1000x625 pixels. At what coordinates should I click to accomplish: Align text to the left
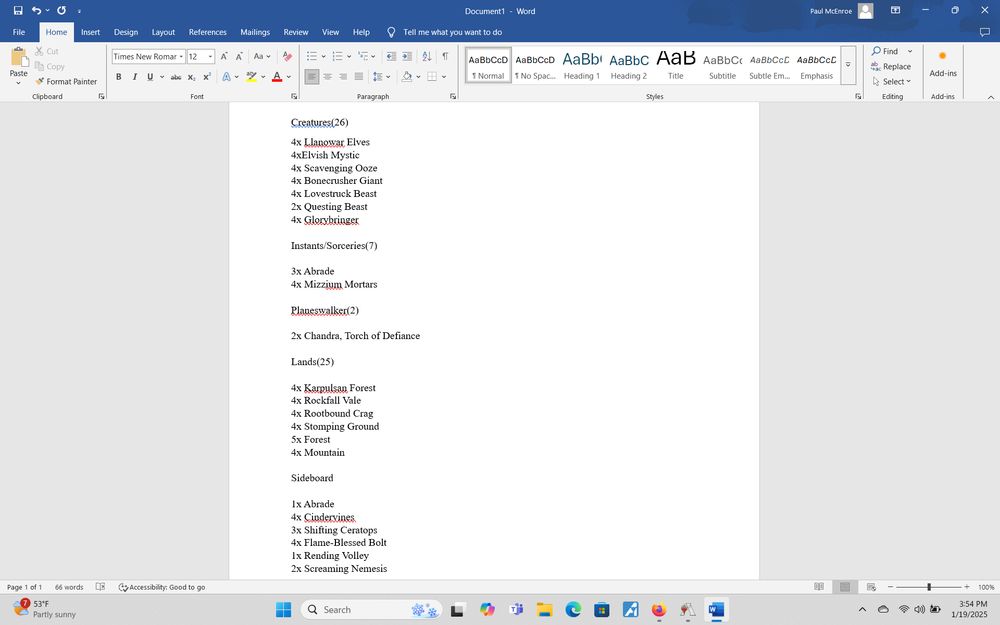click(x=312, y=77)
